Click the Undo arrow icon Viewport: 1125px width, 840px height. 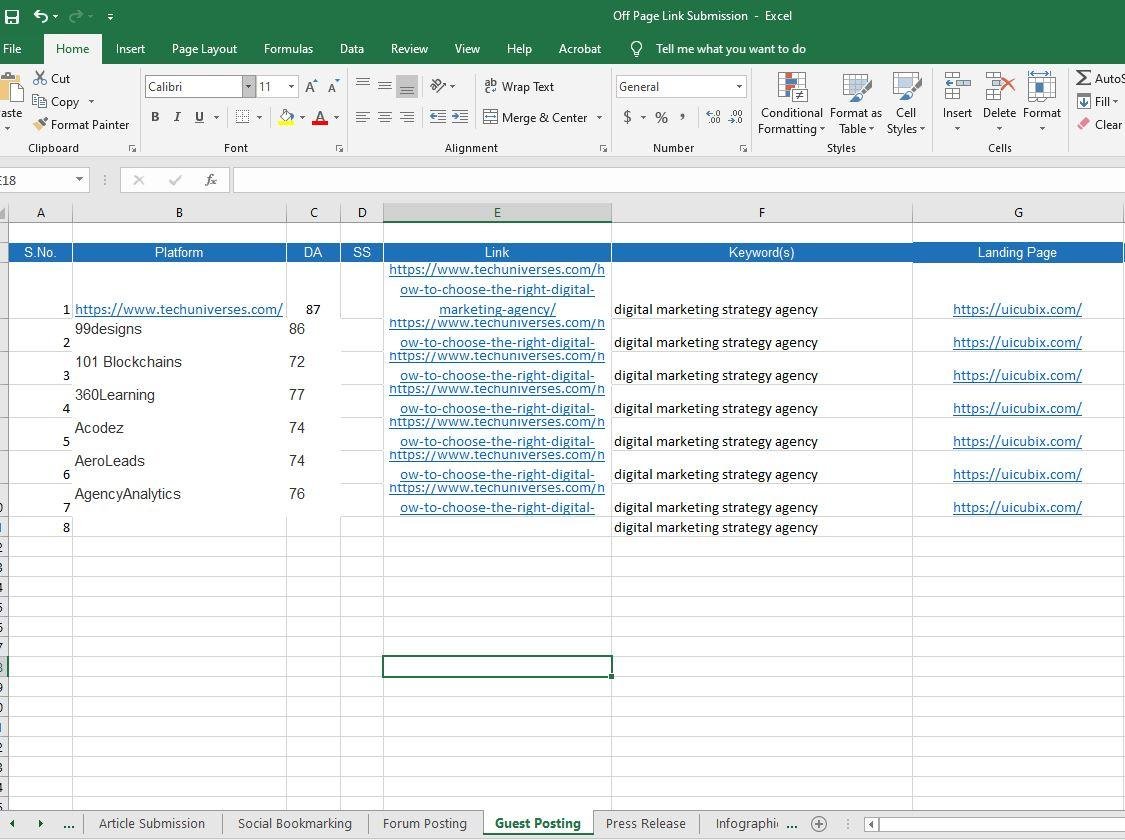tap(41, 16)
